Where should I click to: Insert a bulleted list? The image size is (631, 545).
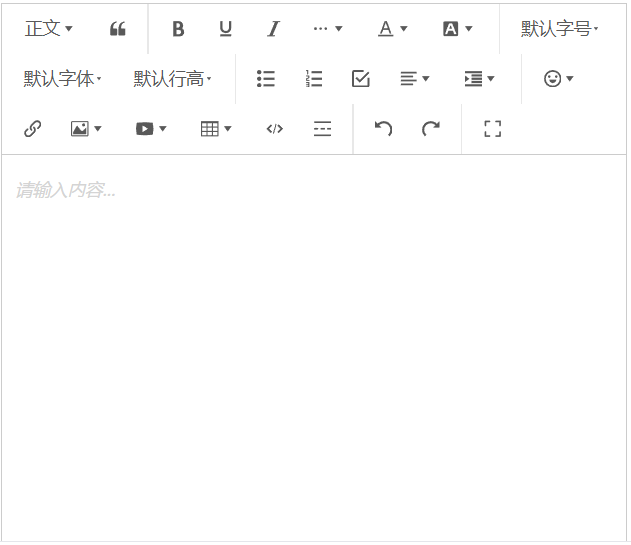point(266,79)
